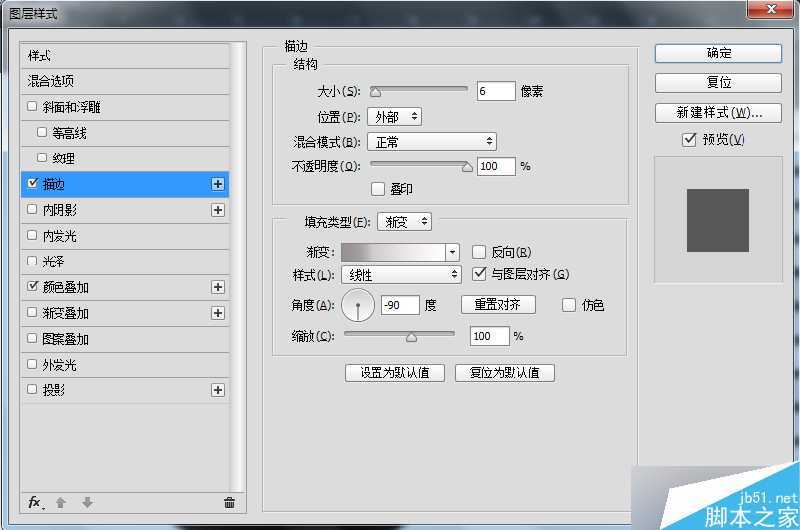The image size is (800, 530).
Task: Open the 混合模式 dropdown showing 正常
Action: 431,142
